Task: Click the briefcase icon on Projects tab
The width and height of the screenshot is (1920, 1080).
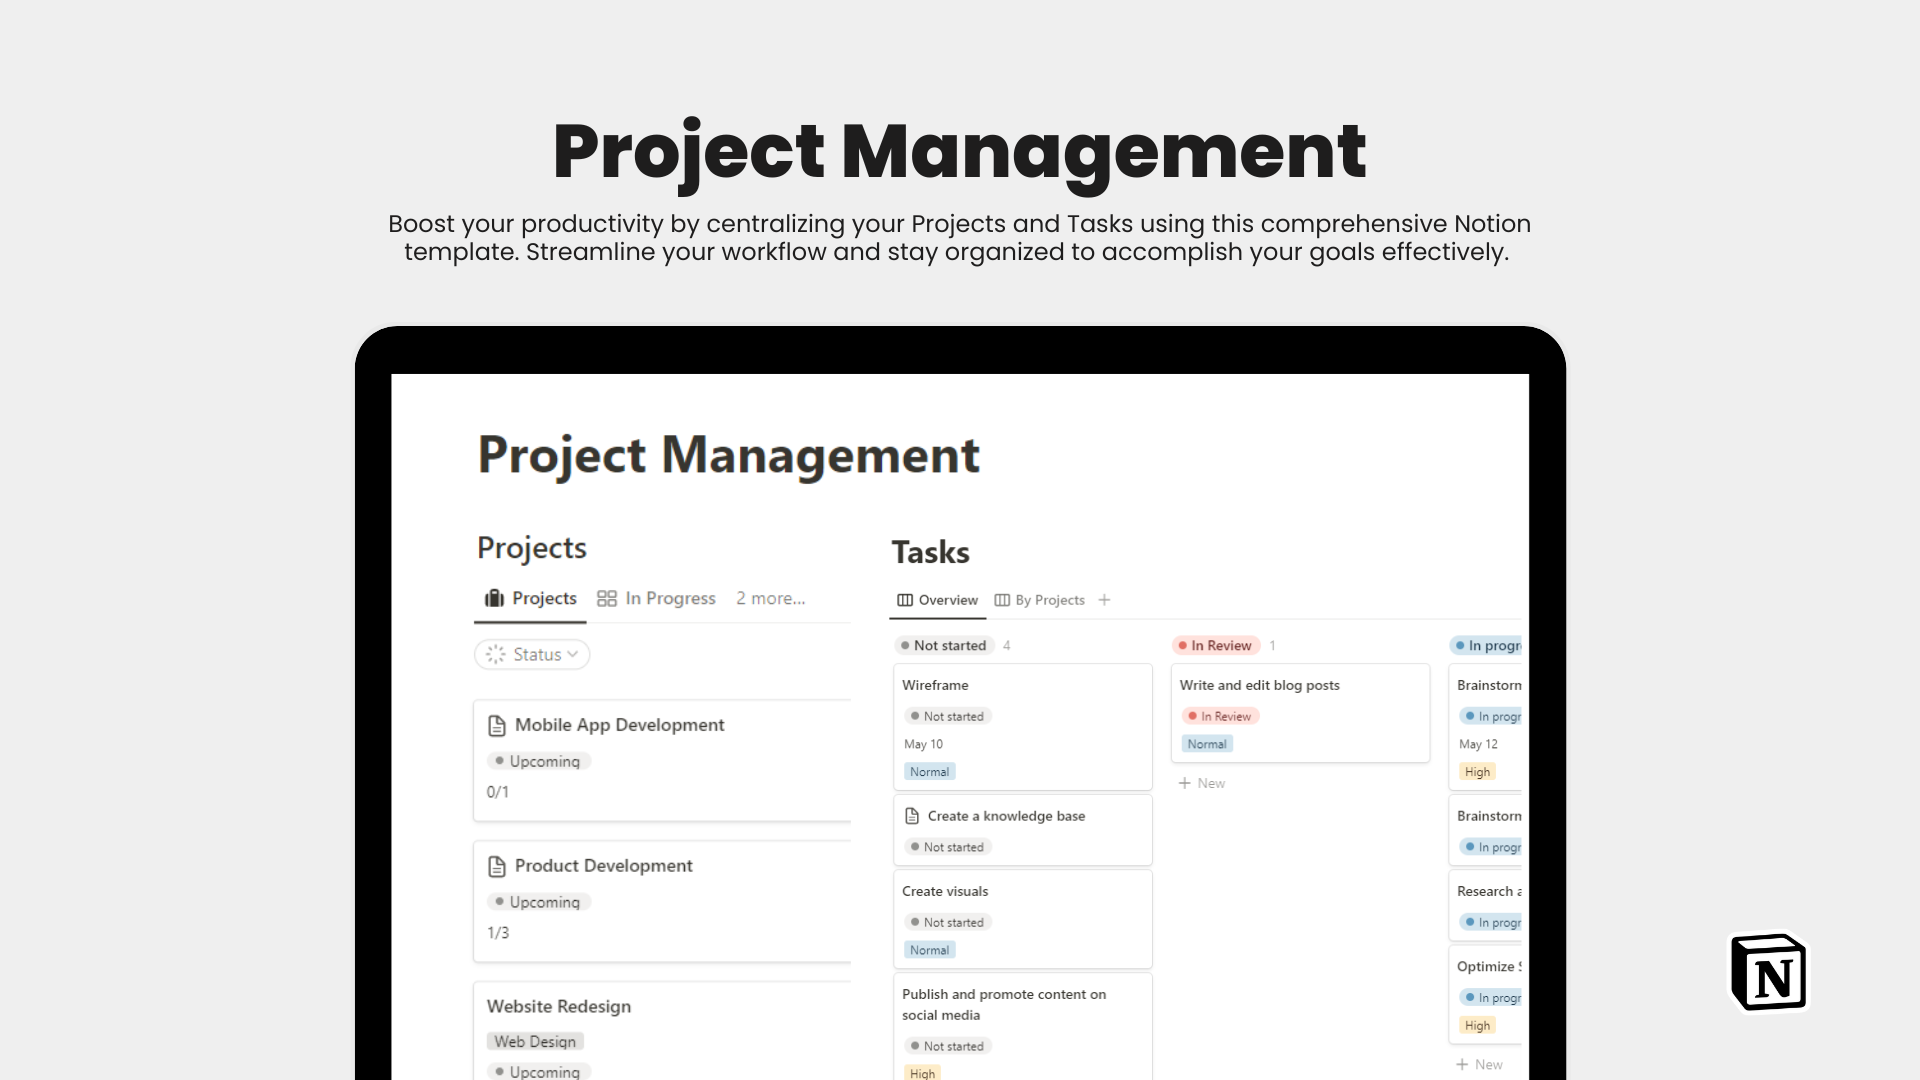Action: (x=494, y=598)
